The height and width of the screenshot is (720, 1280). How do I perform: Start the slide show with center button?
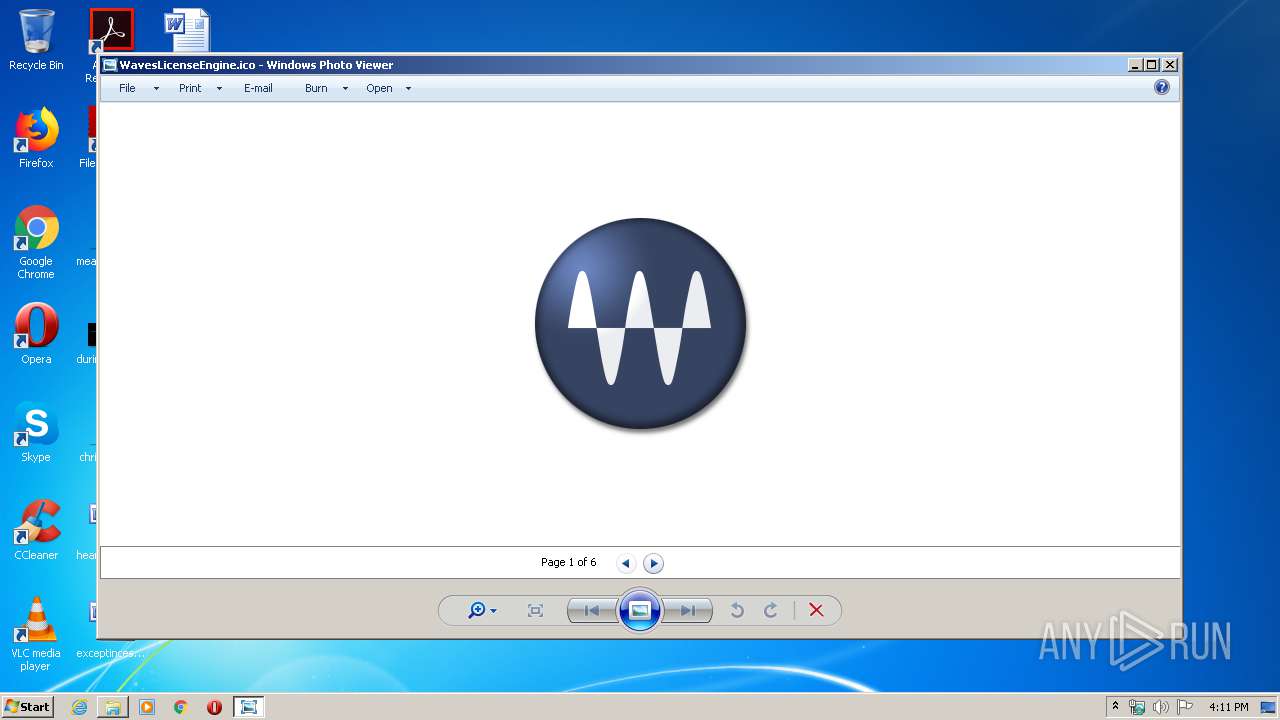[x=640, y=610]
